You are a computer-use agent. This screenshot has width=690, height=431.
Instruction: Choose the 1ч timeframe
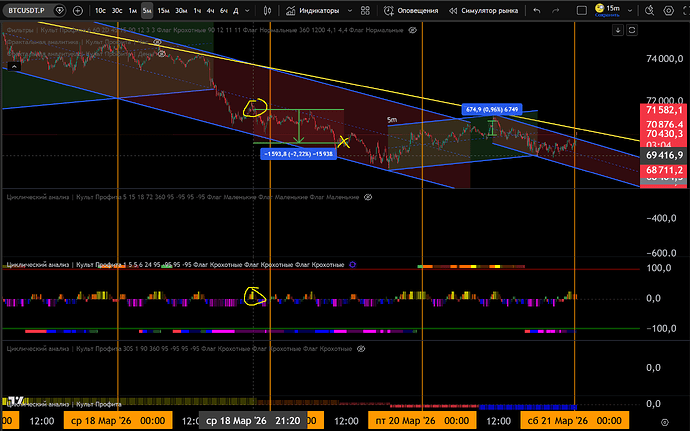click(x=197, y=11)
